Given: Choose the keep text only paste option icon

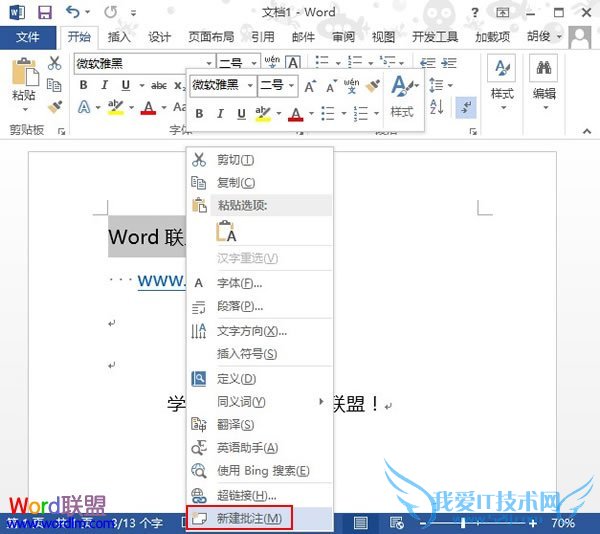Looking at the screenshot, I should (226, 232).
